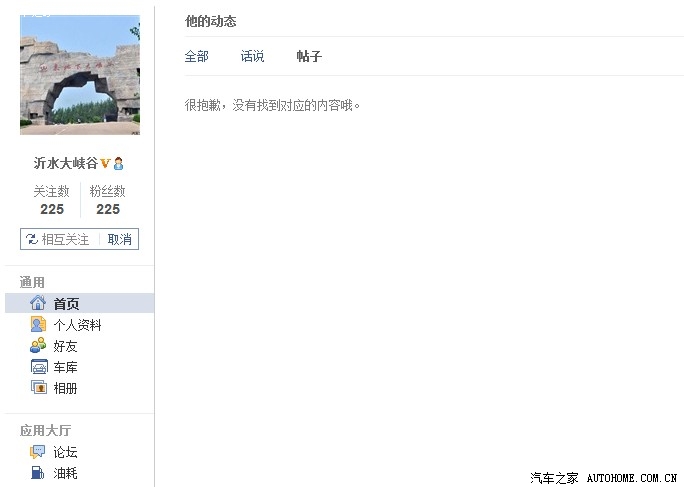The image size is (684, 487).
Task: Click the 相册 photo album icon
Action: click(x=38, y=388)
